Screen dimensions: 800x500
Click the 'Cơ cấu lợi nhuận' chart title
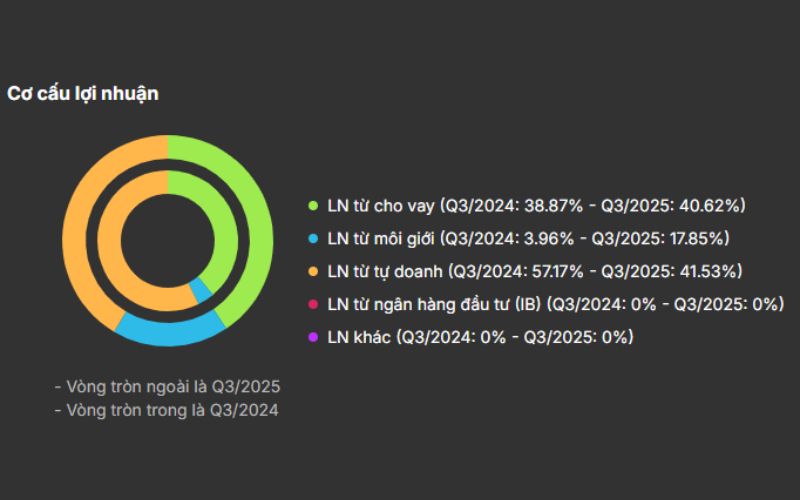coord(83,93)
